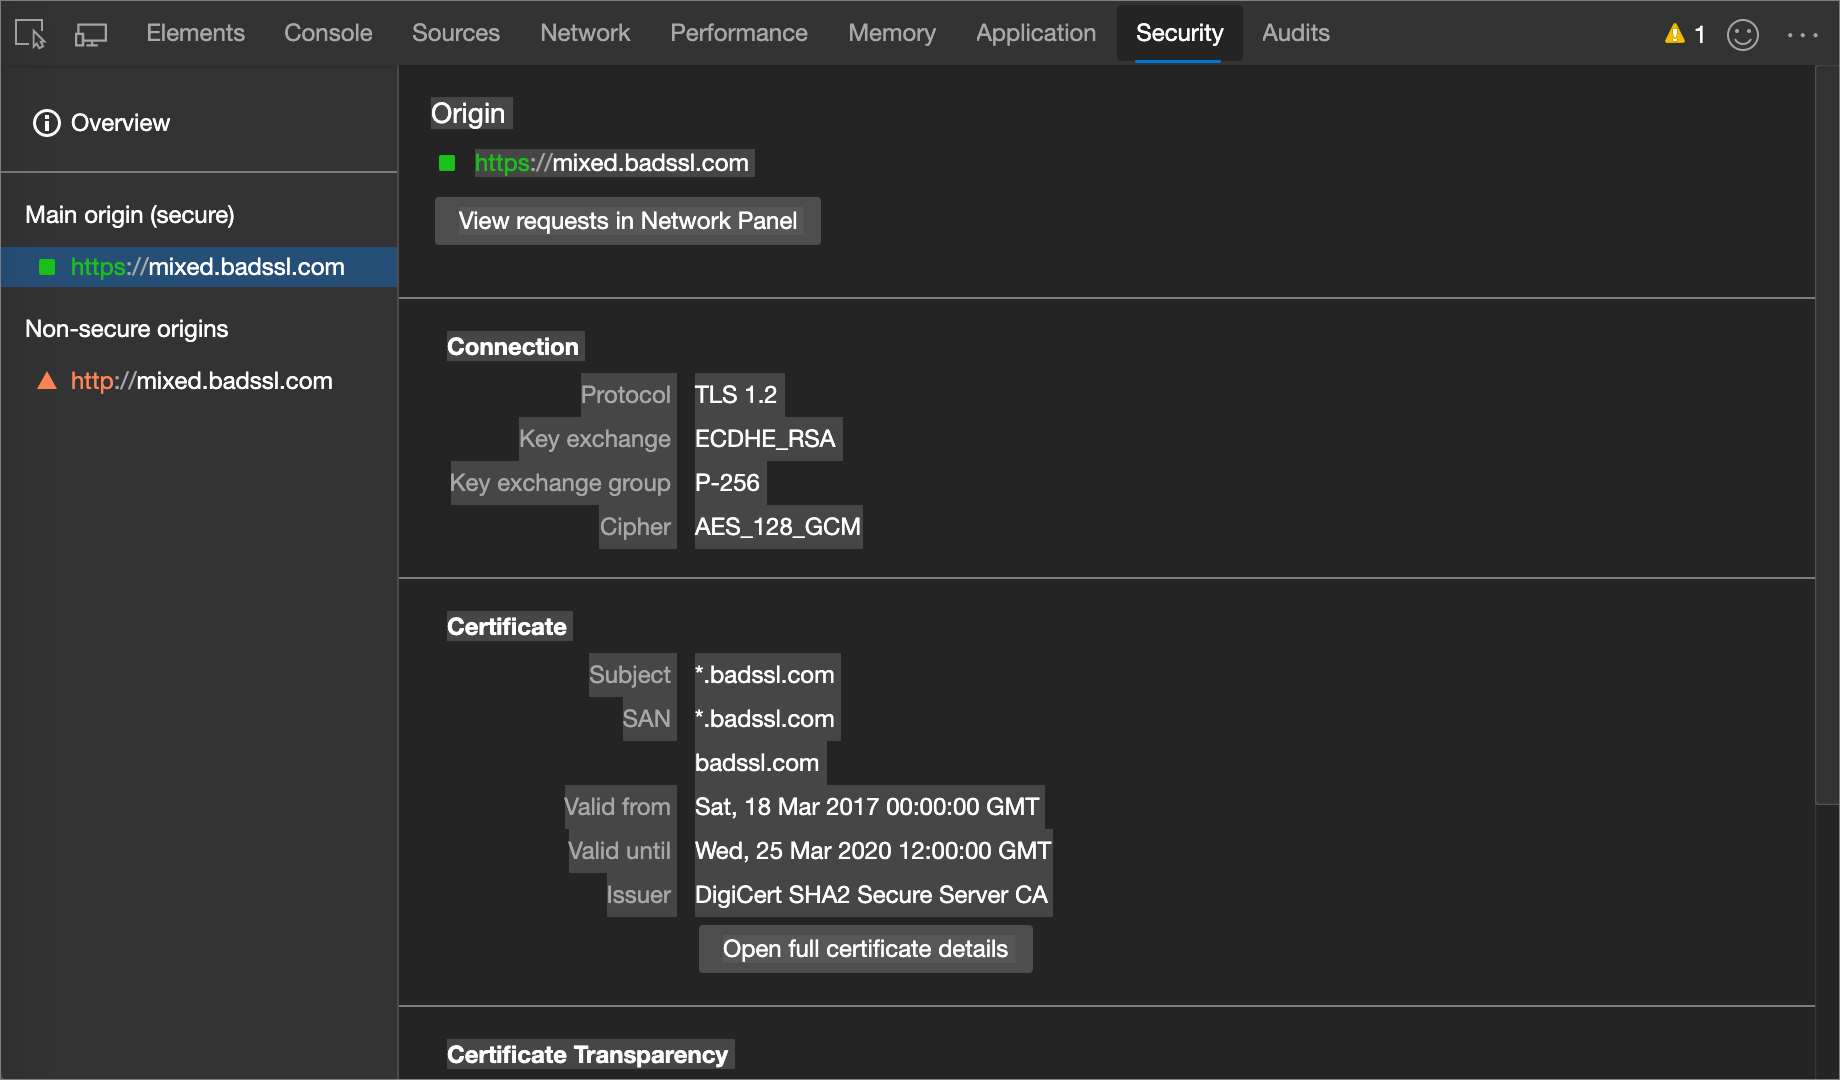This screenshot has height=1080, width=1840.
Task: Switch to the Elements tab
Action: coord(195,33)
